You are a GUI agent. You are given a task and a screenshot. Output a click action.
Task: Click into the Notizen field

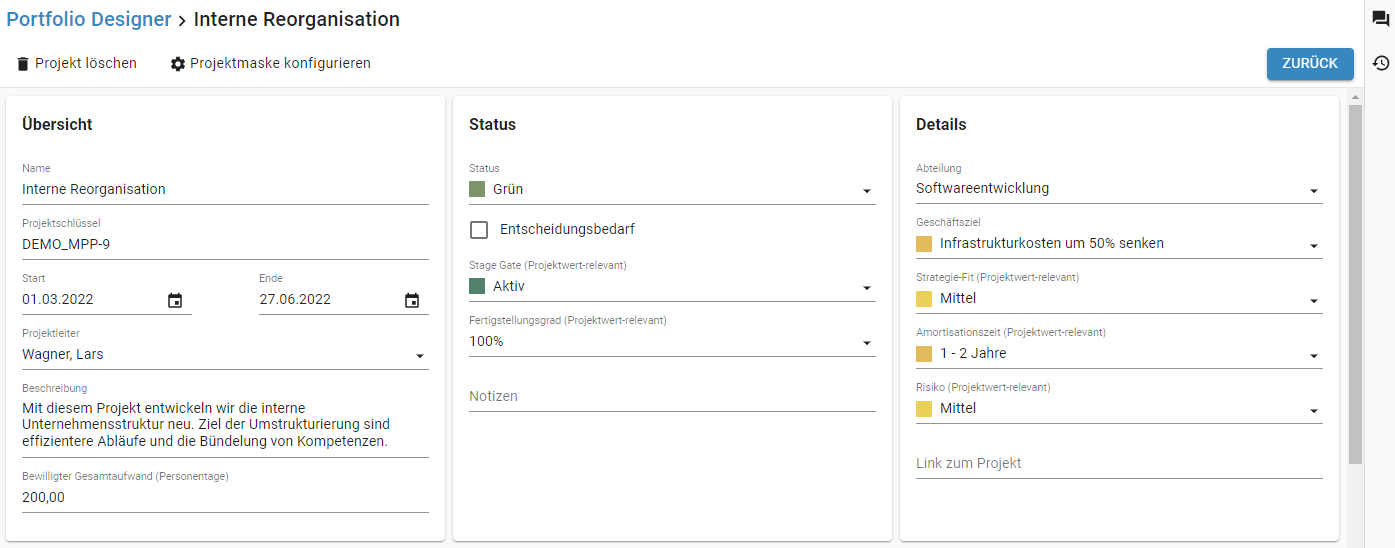click(x=672, y=396)
